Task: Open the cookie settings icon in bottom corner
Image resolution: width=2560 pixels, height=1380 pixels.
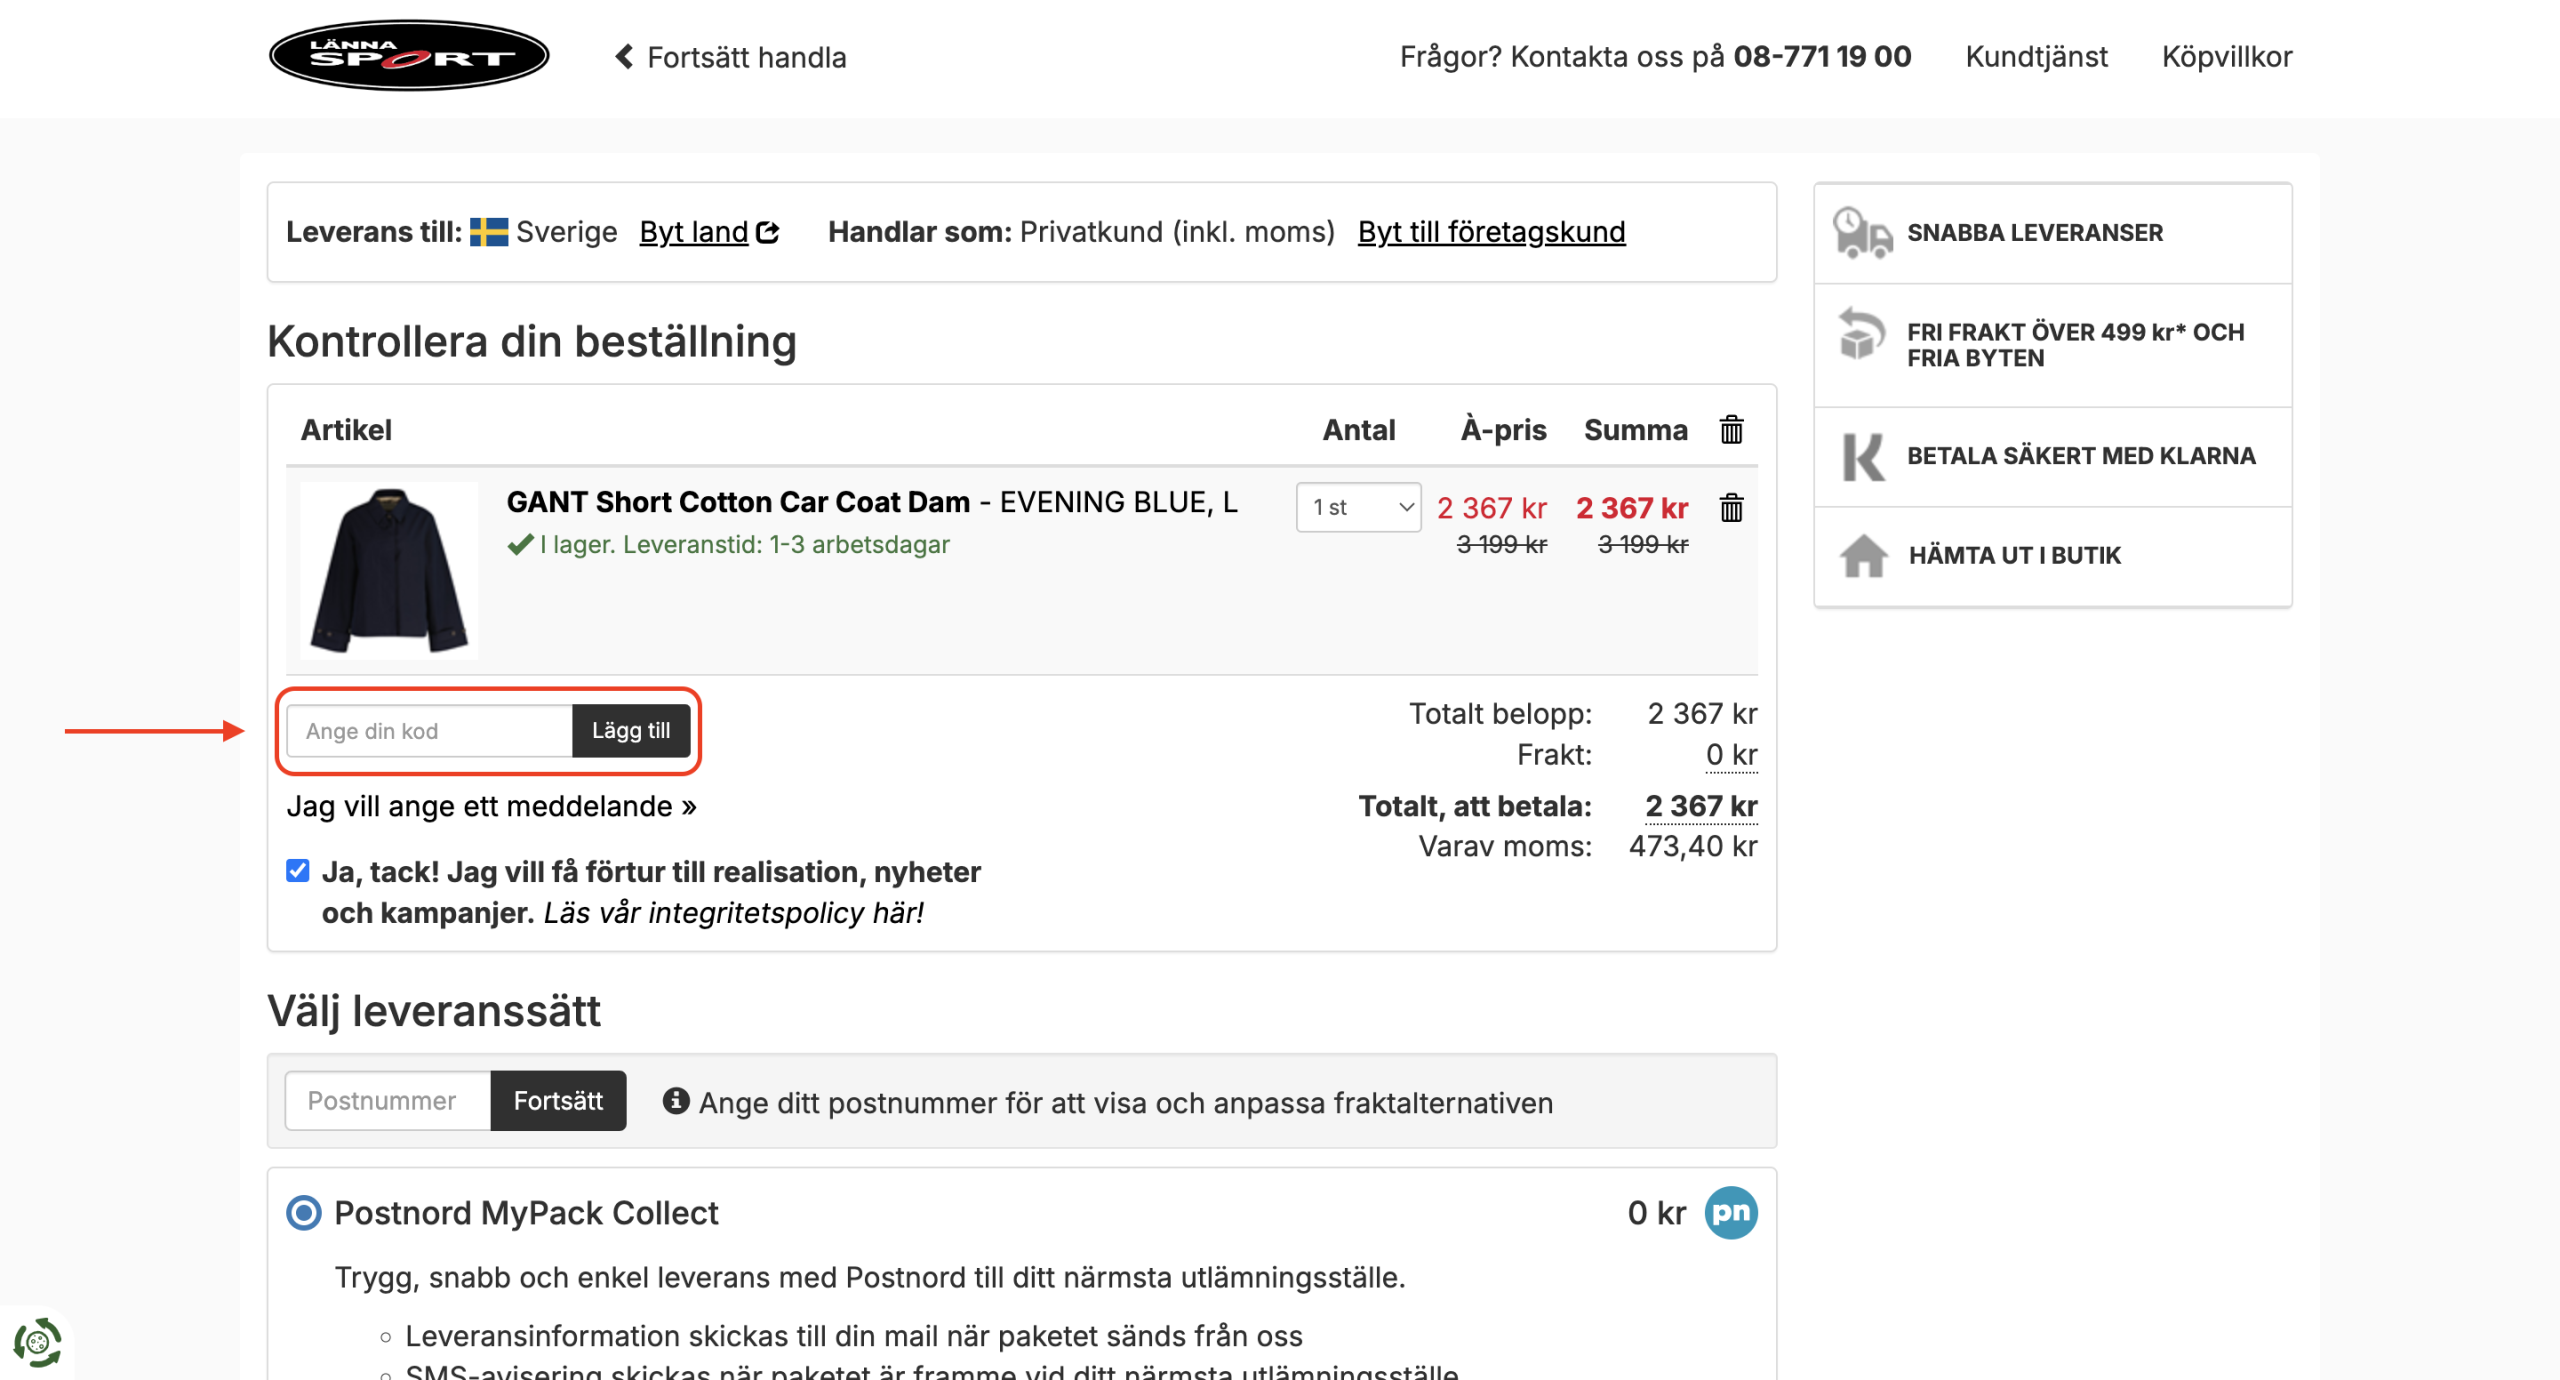Action: (x=37, y=1342)
